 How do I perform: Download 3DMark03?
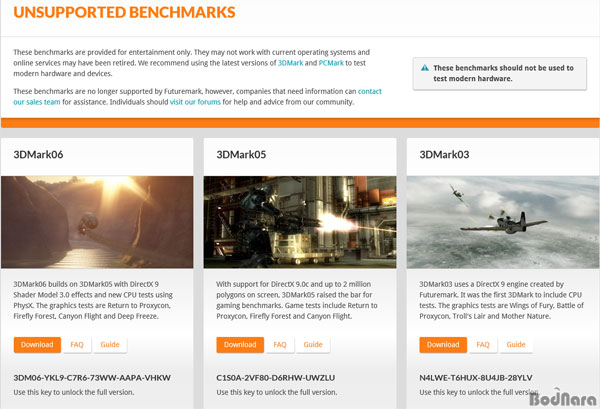(x=443, y=345)
